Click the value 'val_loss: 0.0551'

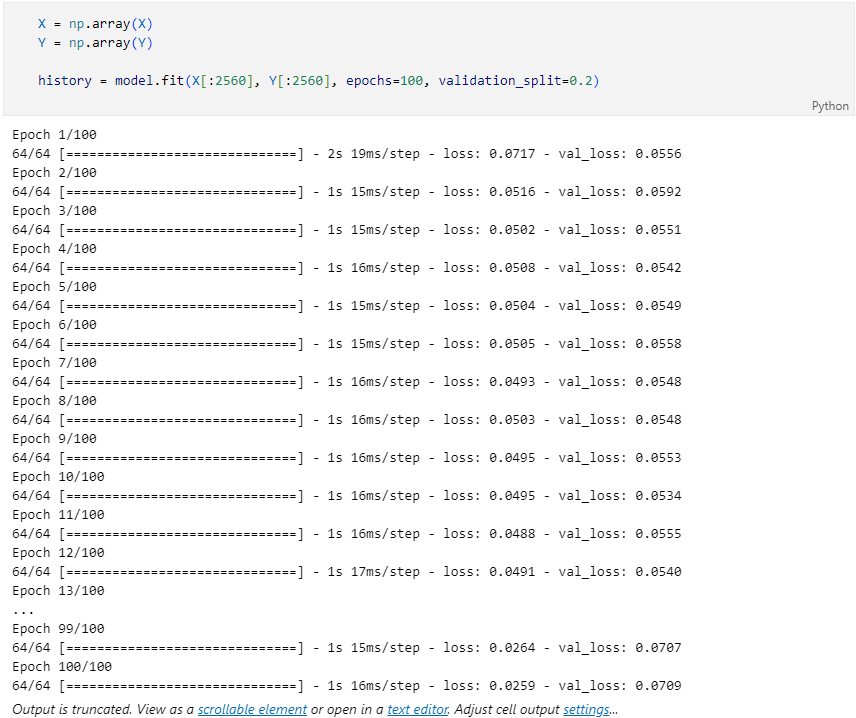(x=620, y=229)
